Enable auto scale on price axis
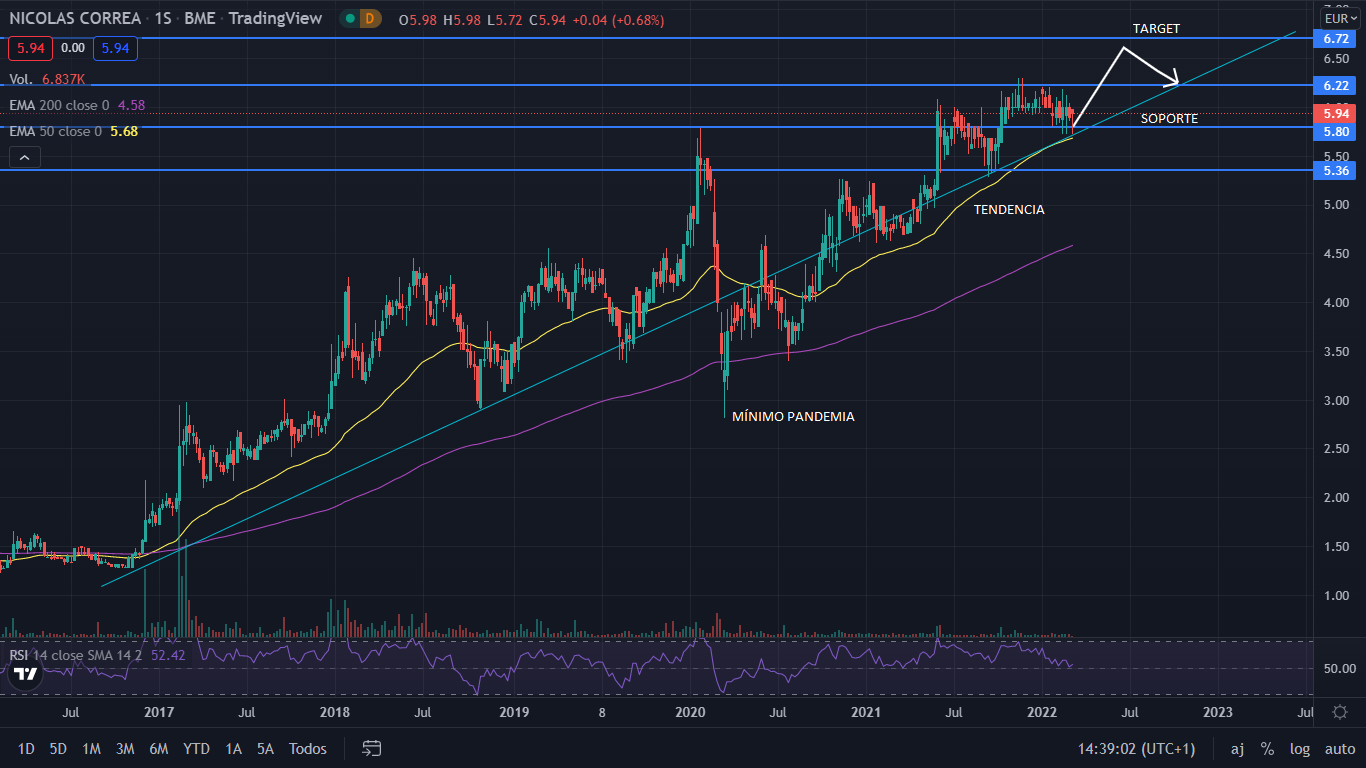Viewport: 1366px width, 768px height. point(1339,748)
